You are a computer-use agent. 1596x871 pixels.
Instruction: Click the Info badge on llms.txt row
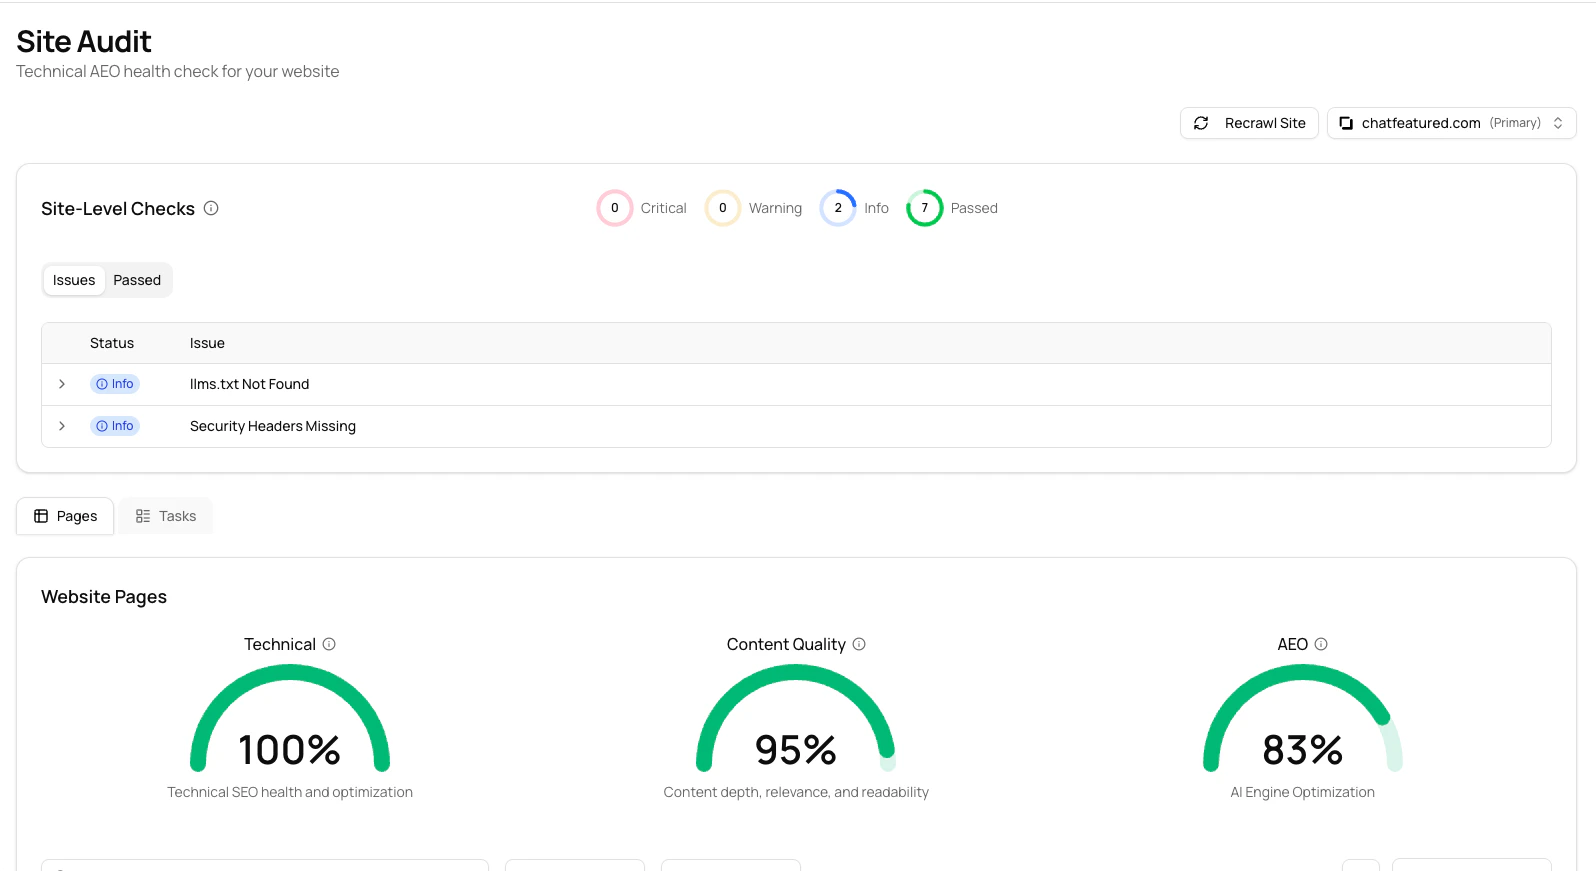[115, 384]
